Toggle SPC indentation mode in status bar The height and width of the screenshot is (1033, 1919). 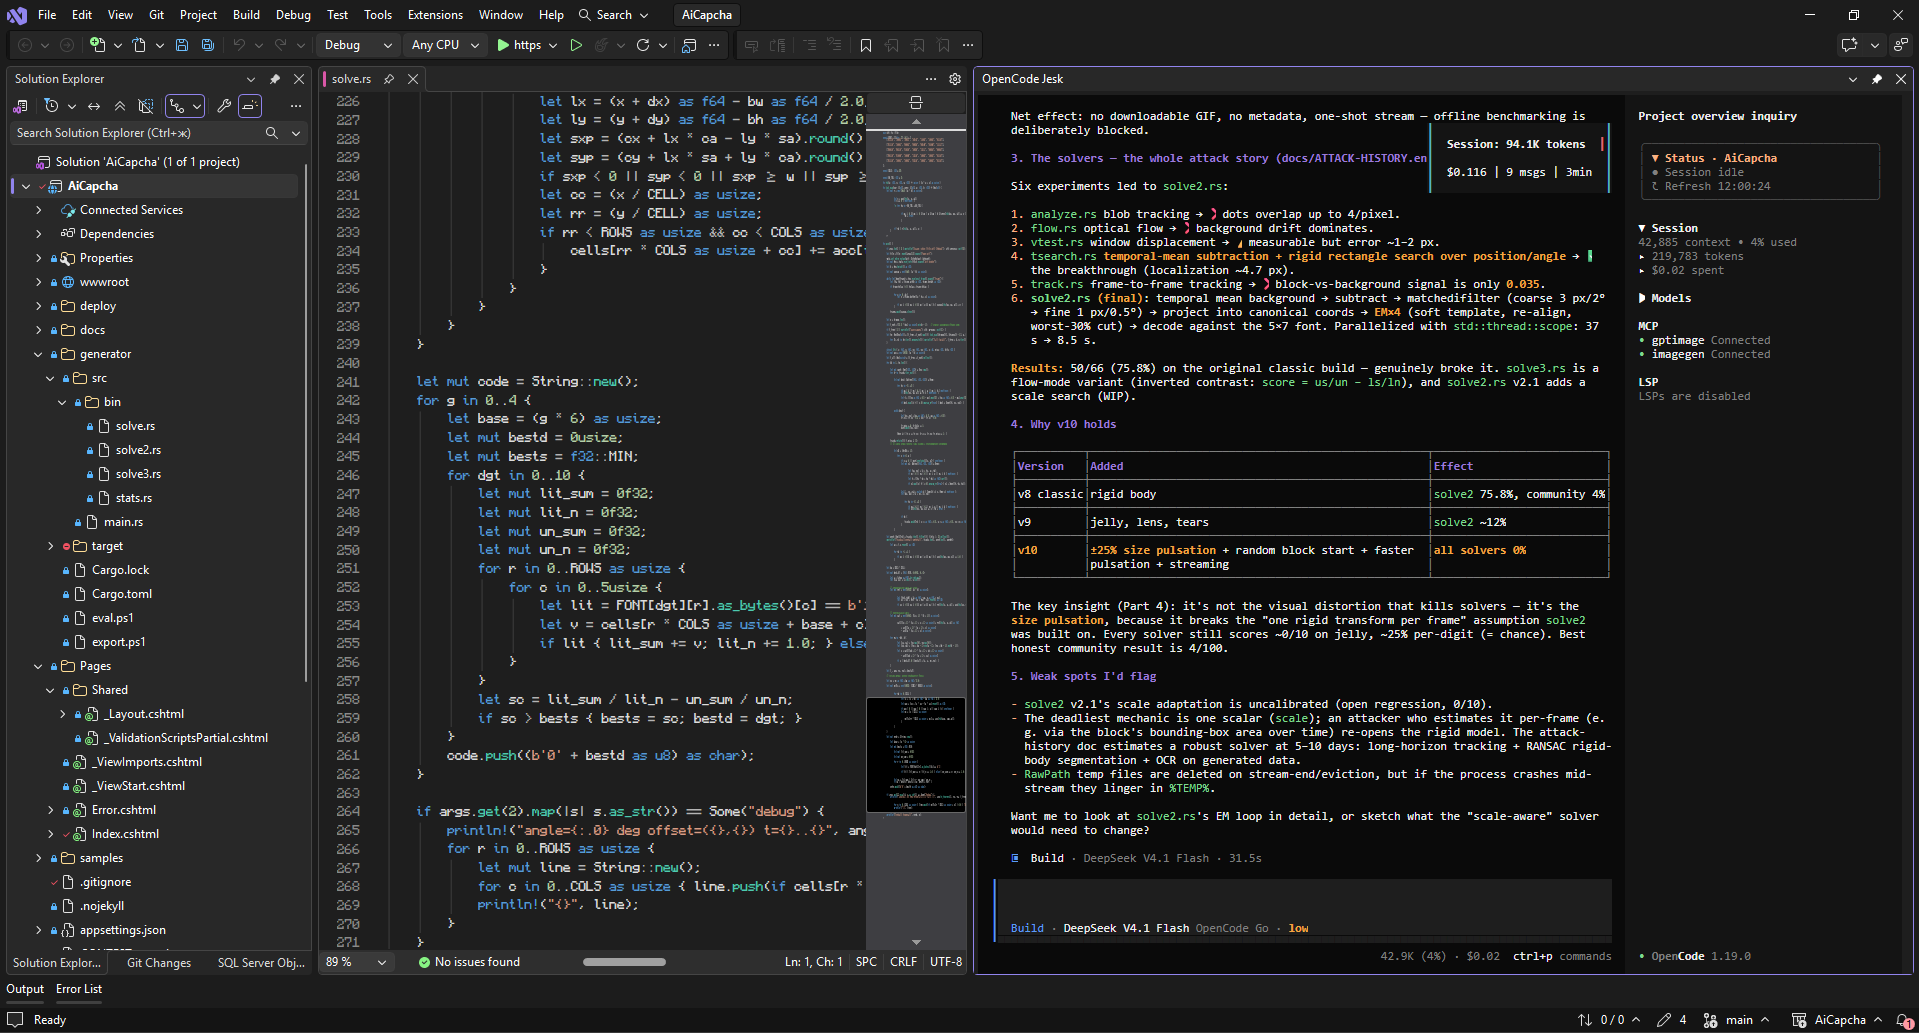[x=866, y=962]
